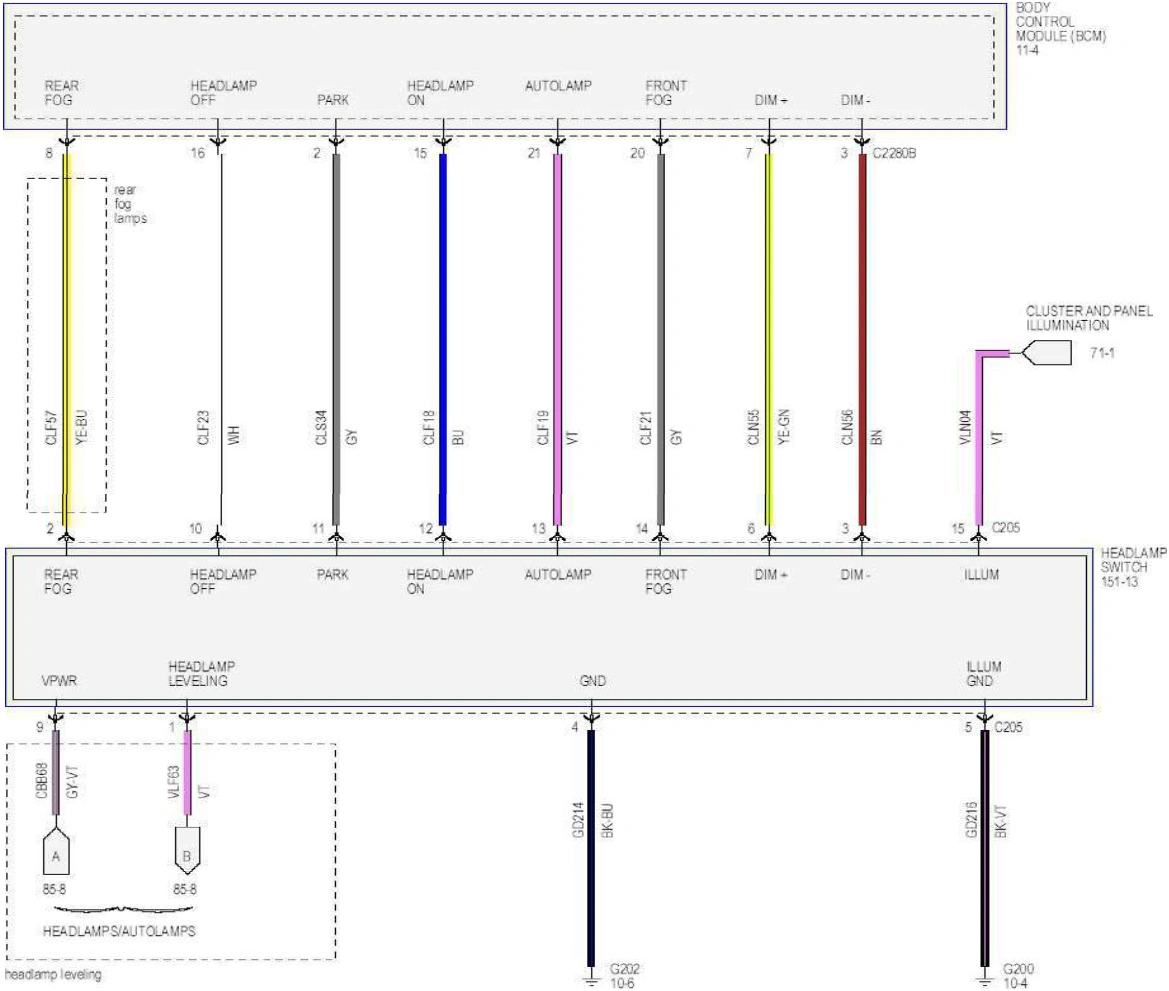Image resolution: width=1169 pixels, height=991 pixels.
Task: Click the CLF23 circuit label
Action: click(204, 427)
